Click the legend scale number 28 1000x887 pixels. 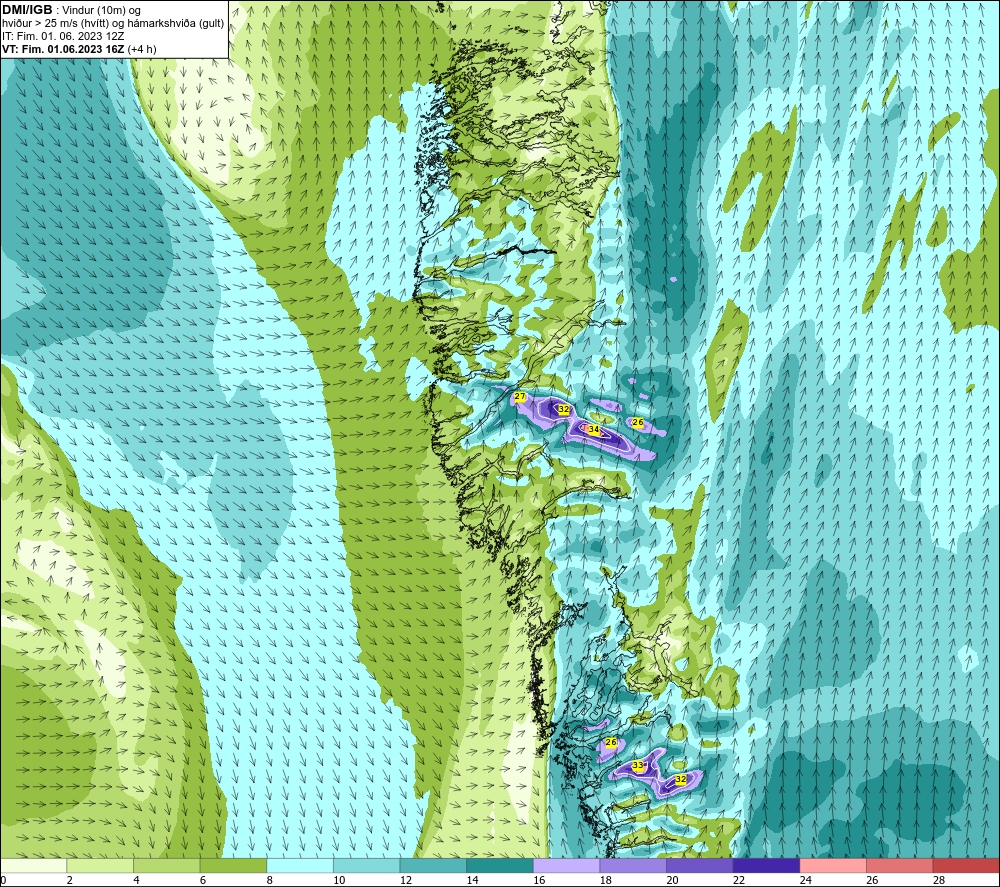coord(939,880)
